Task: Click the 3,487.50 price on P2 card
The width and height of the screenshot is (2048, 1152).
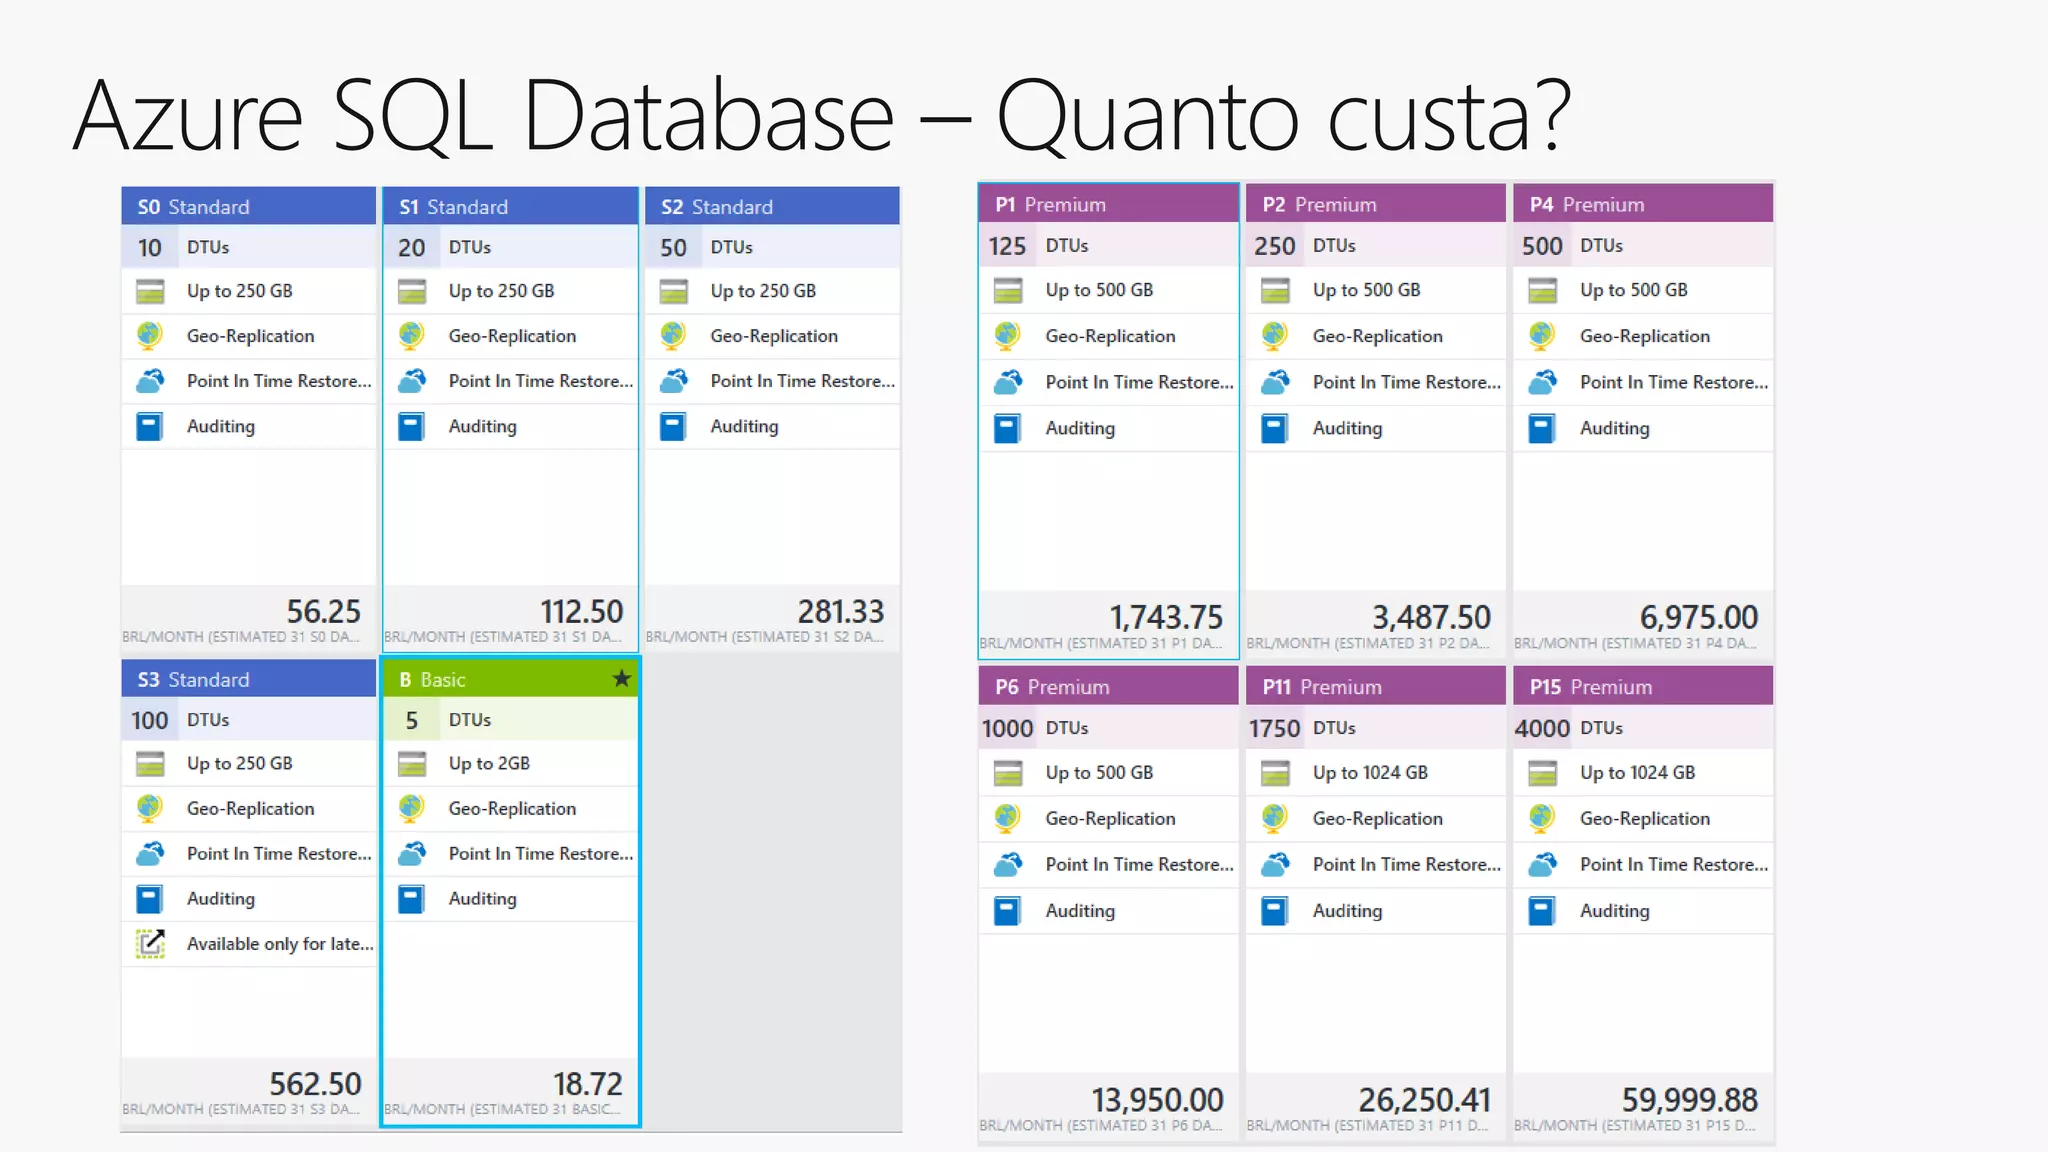Action: (1431, 617)
